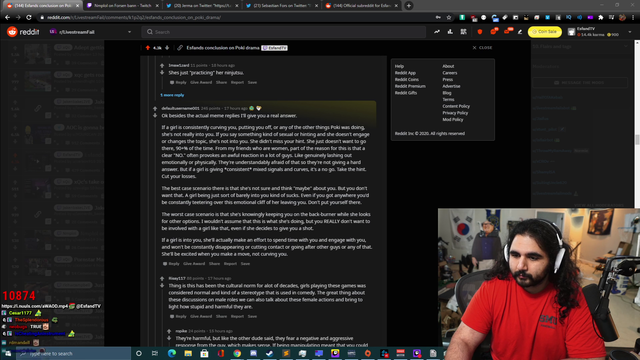Open Reddit chat notifications icon
Image resolution: width=640 pixels, height=360 pixels.
[493, 32]
